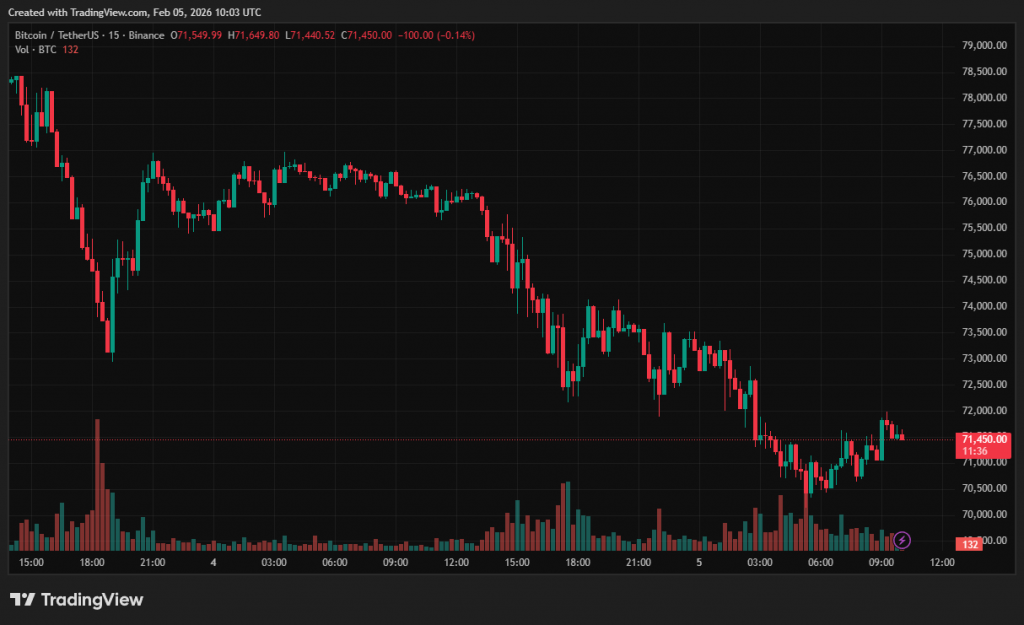Click the red 71,450.00 current price label

click(984, 439)
